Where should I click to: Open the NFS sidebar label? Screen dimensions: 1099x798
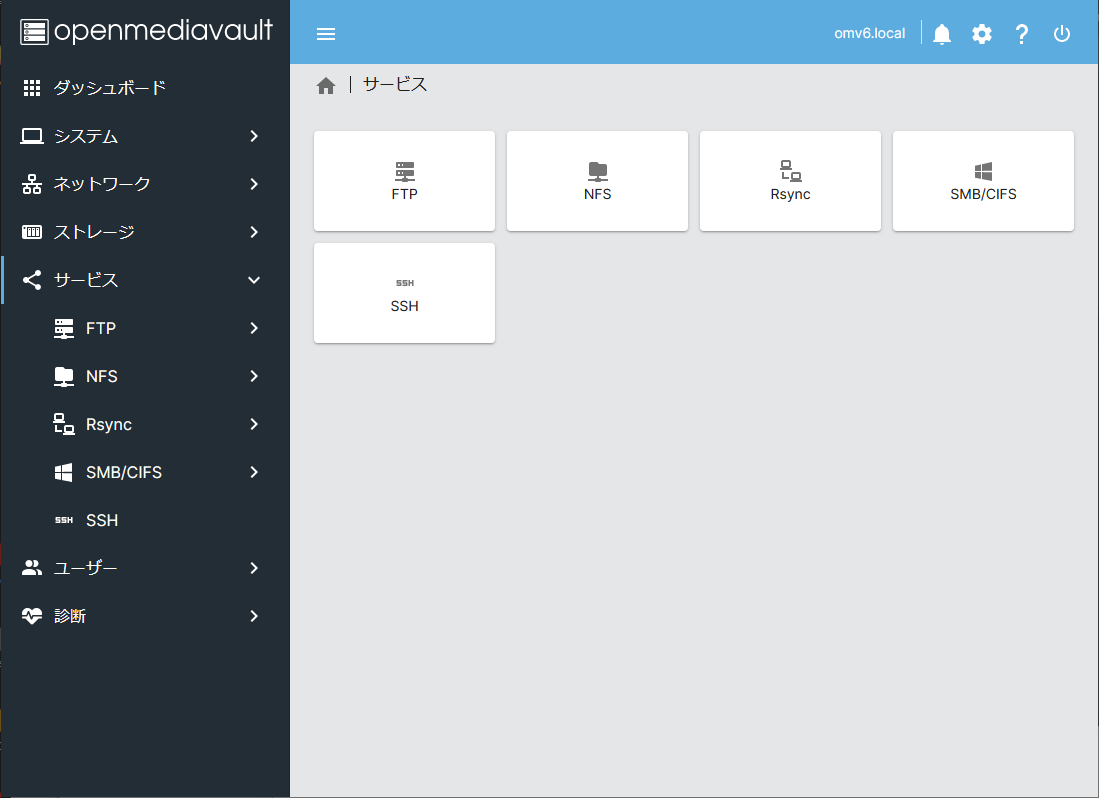102,376
